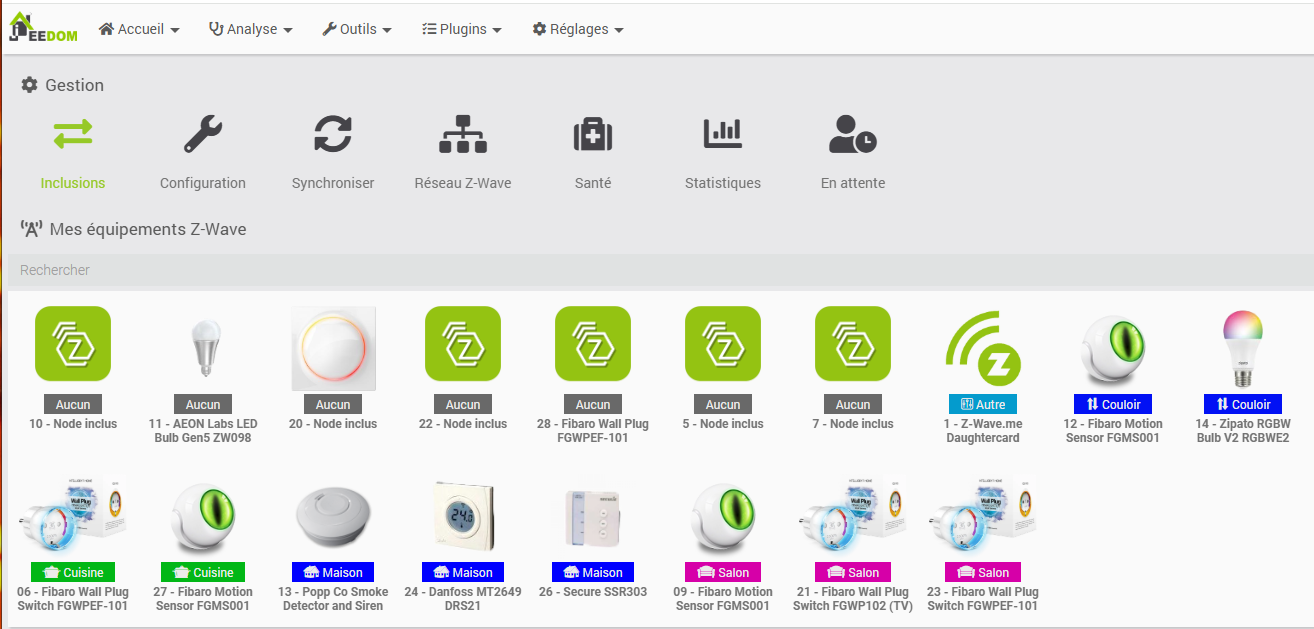Click Maison tag on Popp smoke detector
1314x629 pixels.
[333, 572]
